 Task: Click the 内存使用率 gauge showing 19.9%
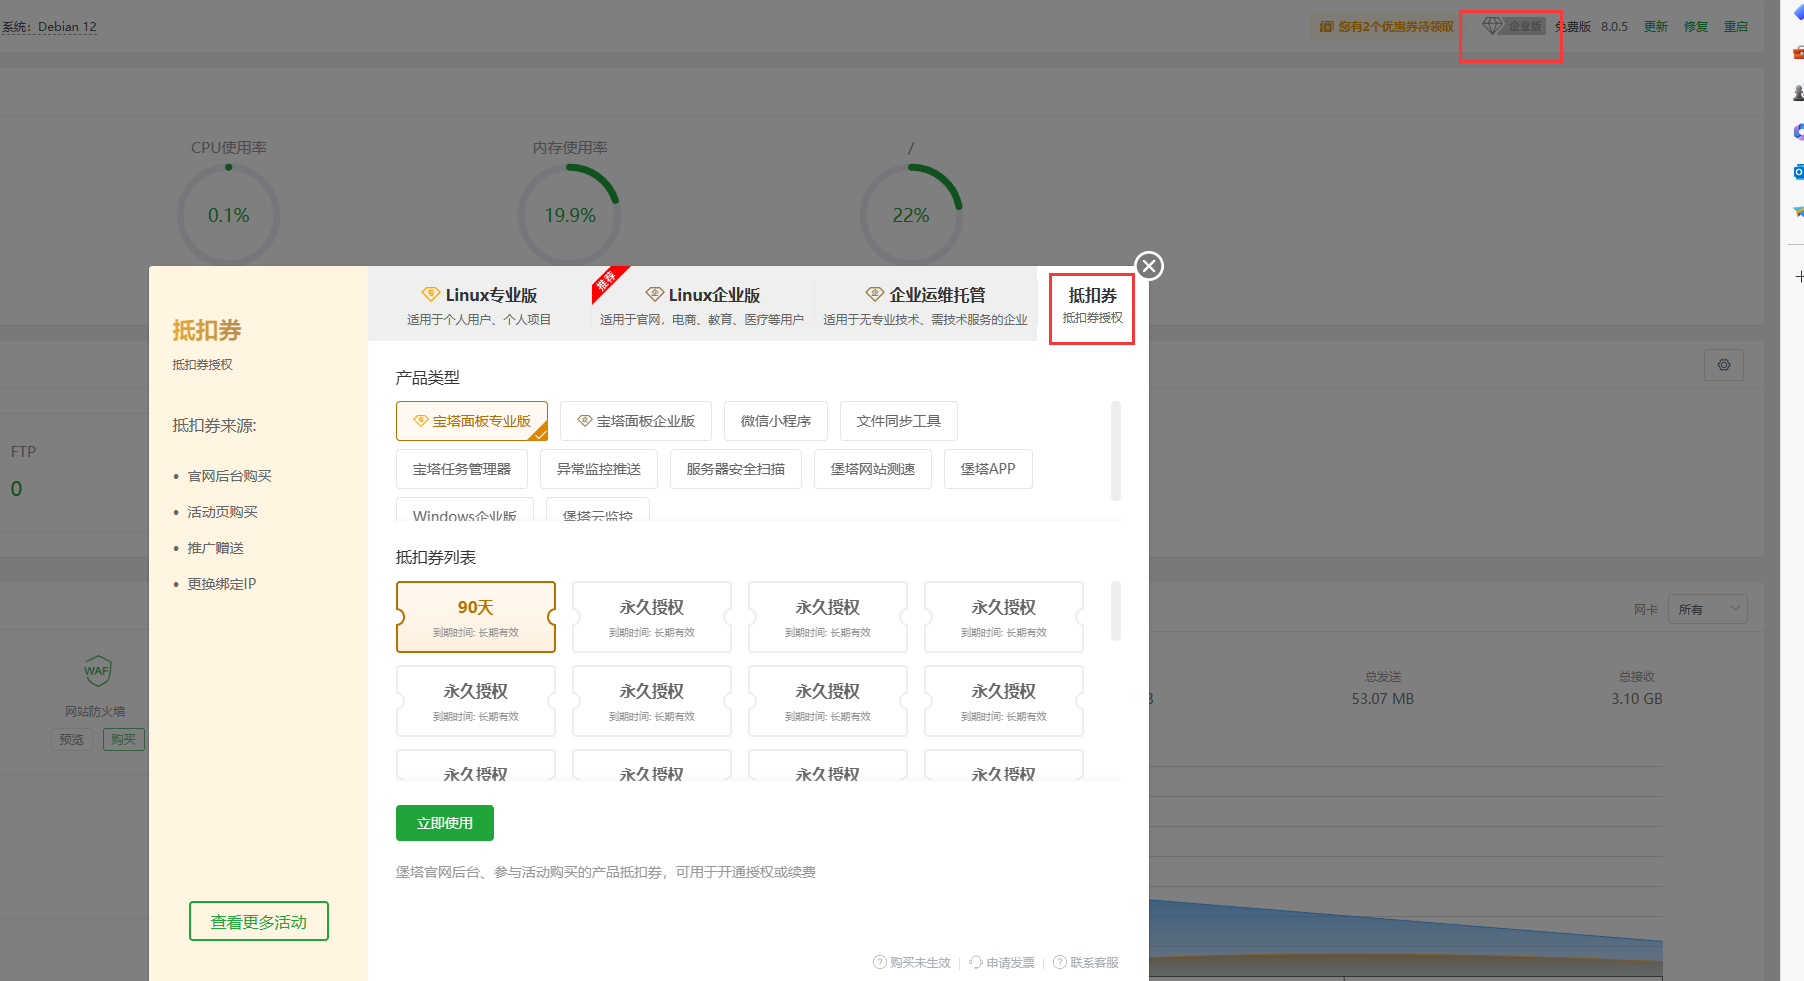[570, 215]
